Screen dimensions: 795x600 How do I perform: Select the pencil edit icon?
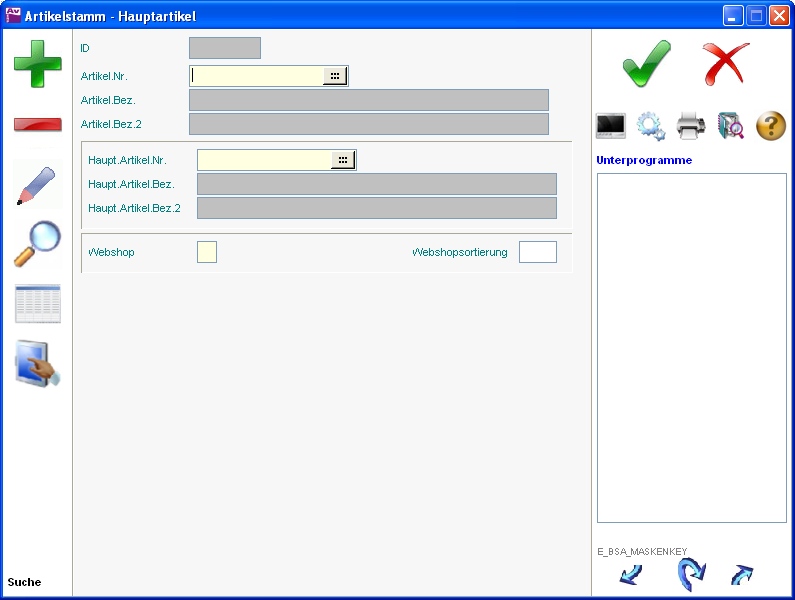(37, 185)
